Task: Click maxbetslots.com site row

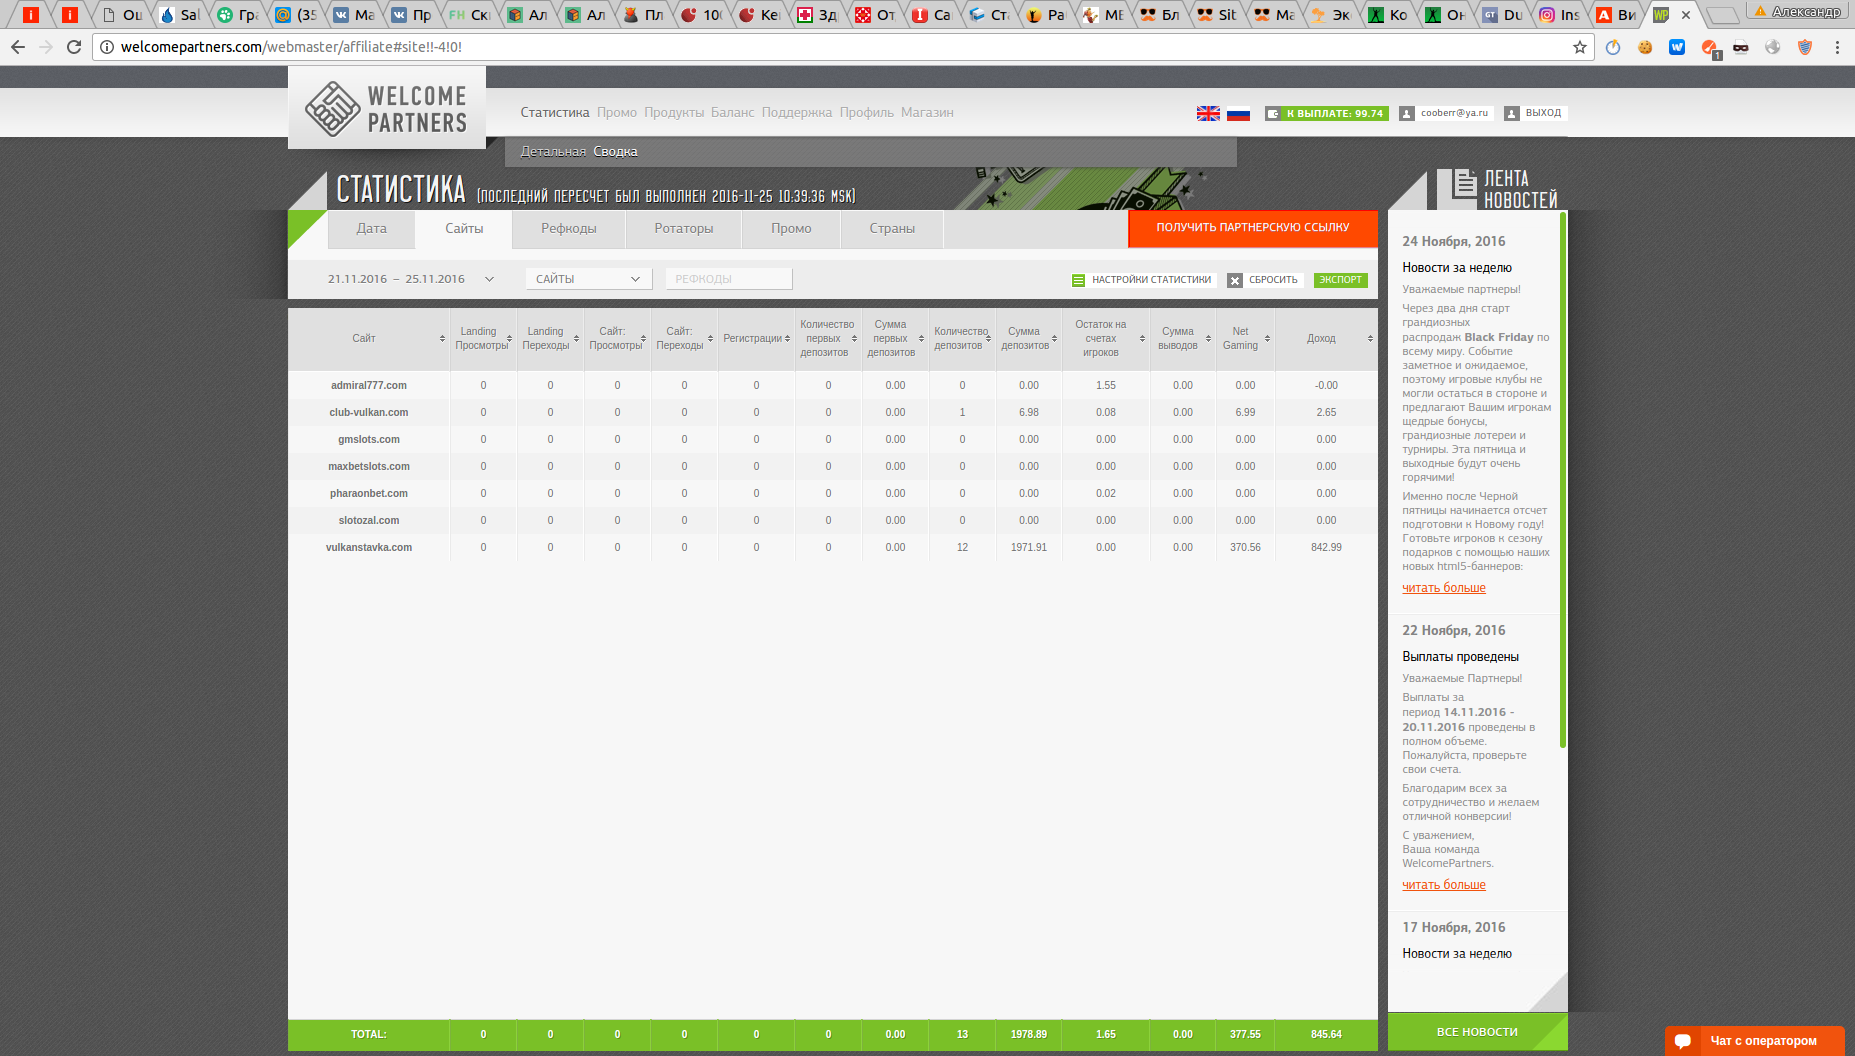Action: tap(832, 467)
